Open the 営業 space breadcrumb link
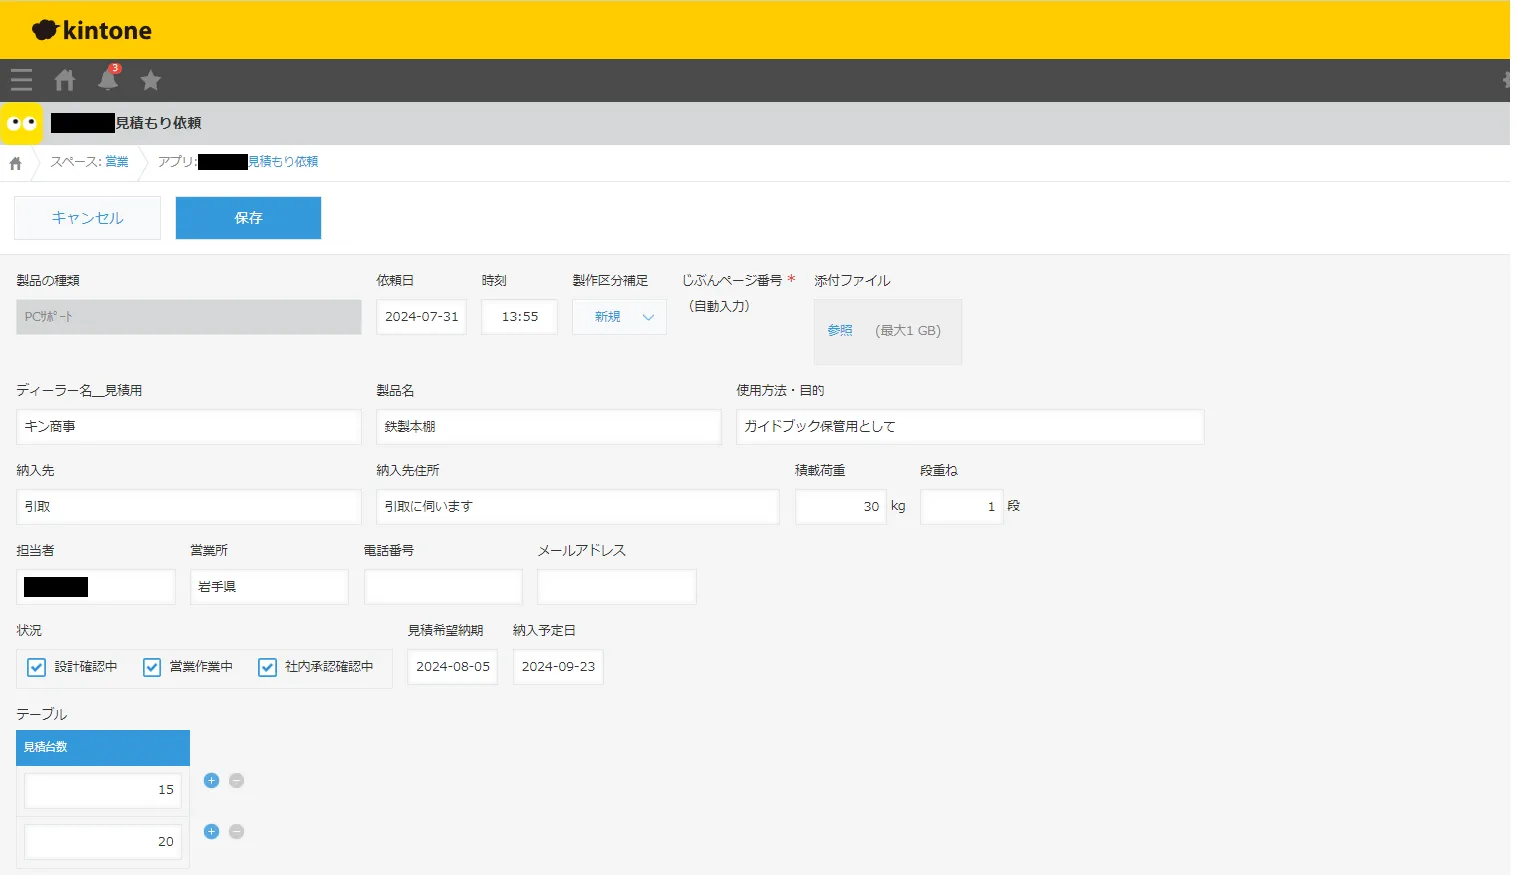1516x875 pixels. pos(117,162)
